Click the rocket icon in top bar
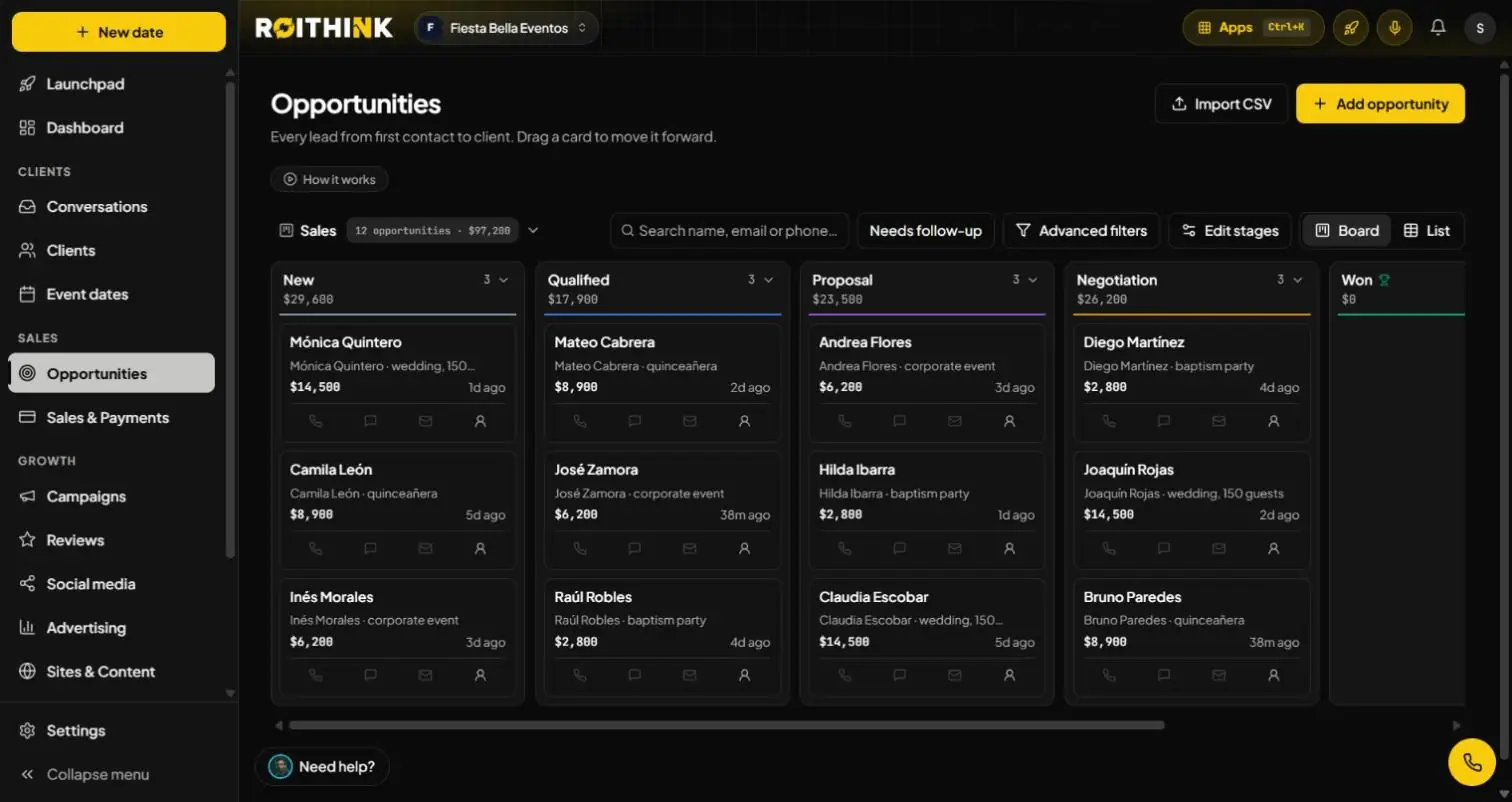This screenshot has width=1512, height=802. point(1350,28)
